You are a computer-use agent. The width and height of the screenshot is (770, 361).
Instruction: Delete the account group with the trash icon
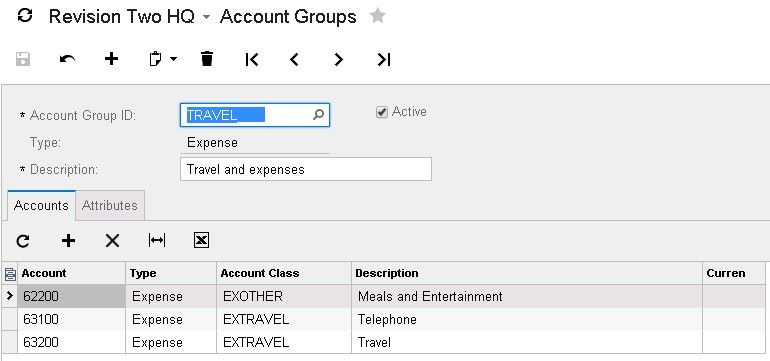(x=207, y=59)
